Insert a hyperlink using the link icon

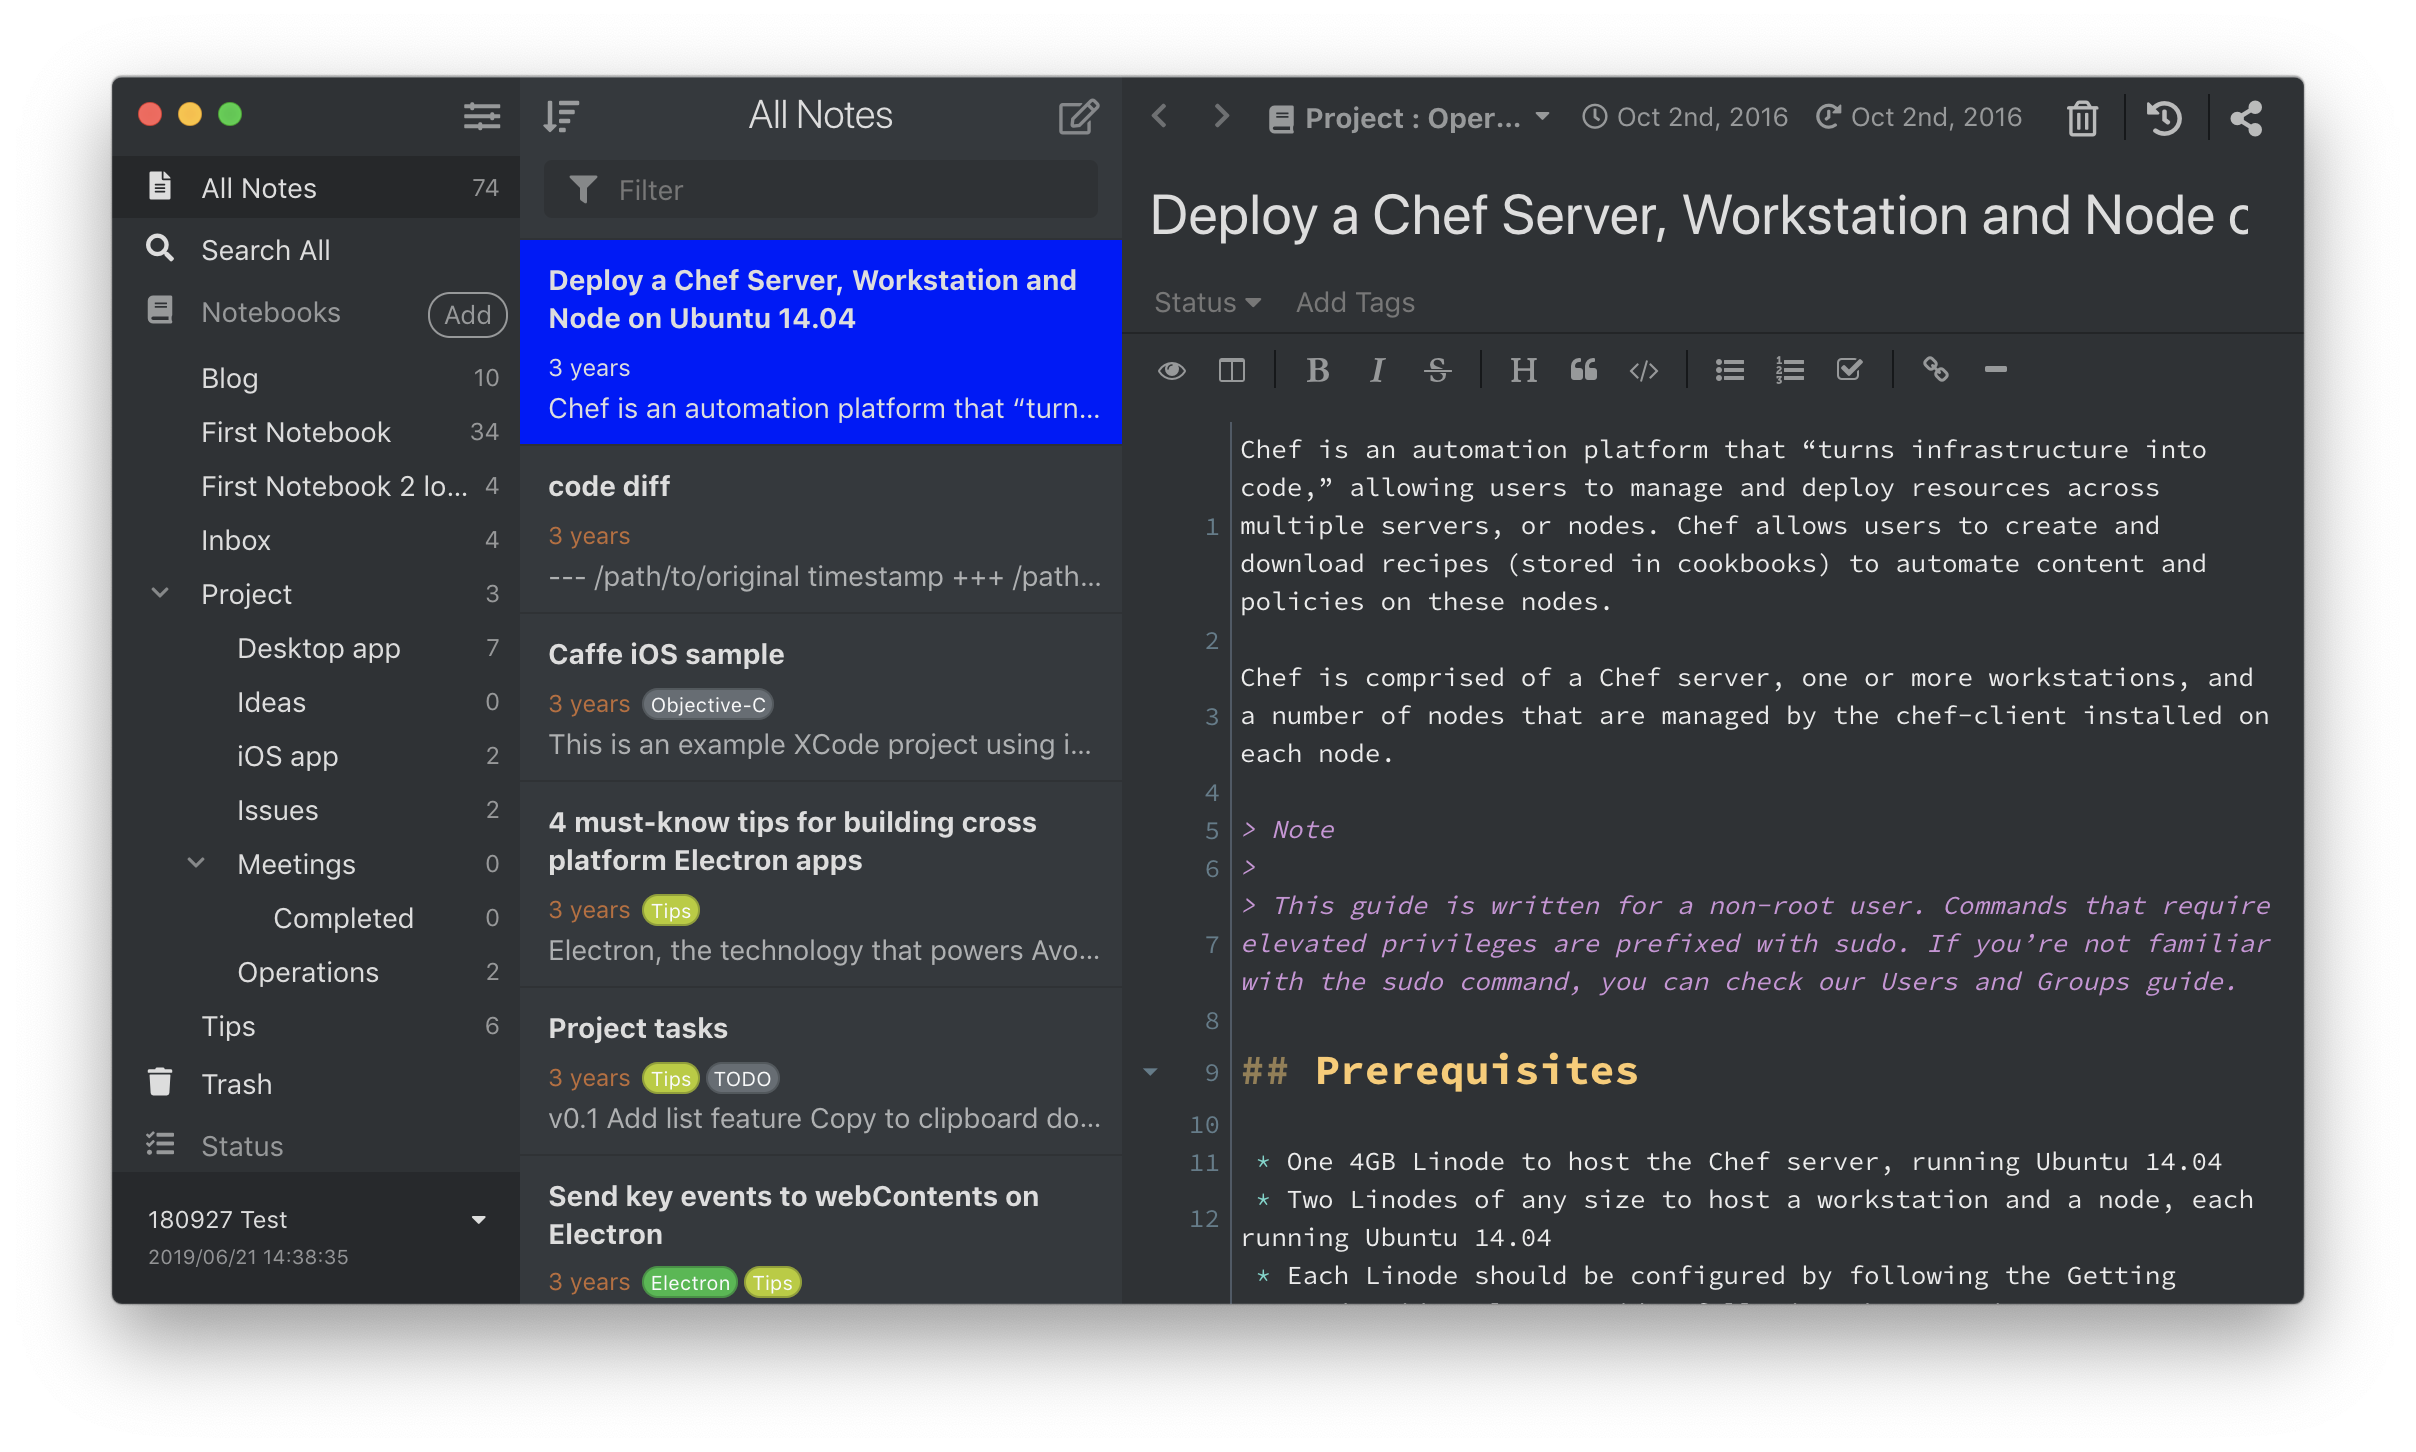click(1935, 370)
